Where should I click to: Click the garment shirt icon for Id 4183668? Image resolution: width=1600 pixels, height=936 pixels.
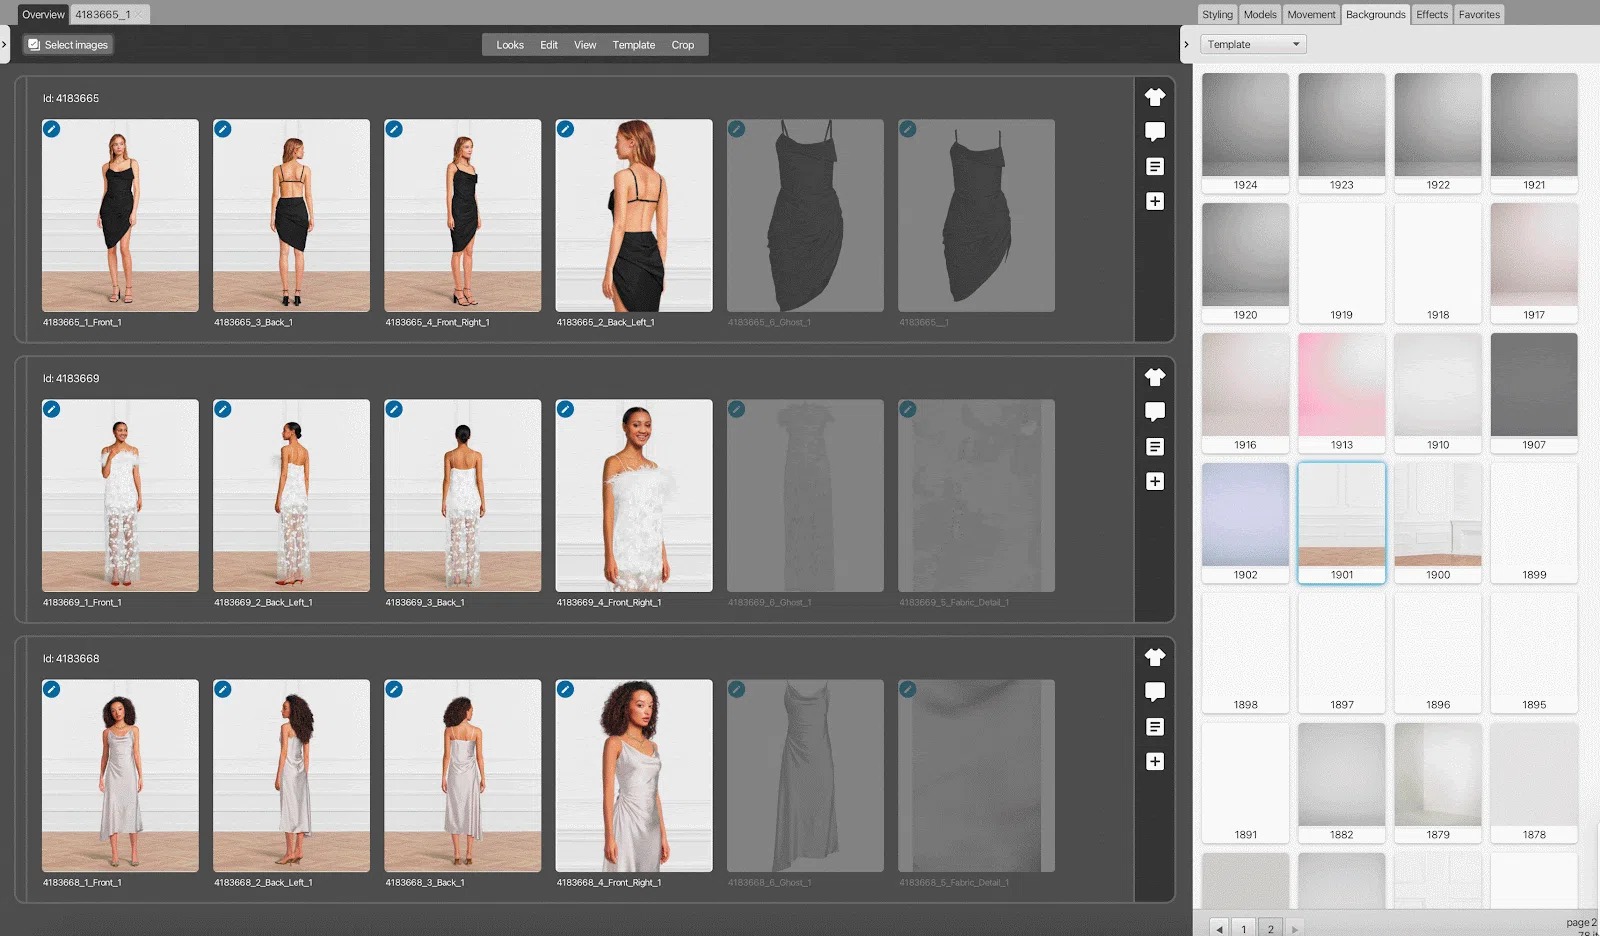click(1155, 657)
